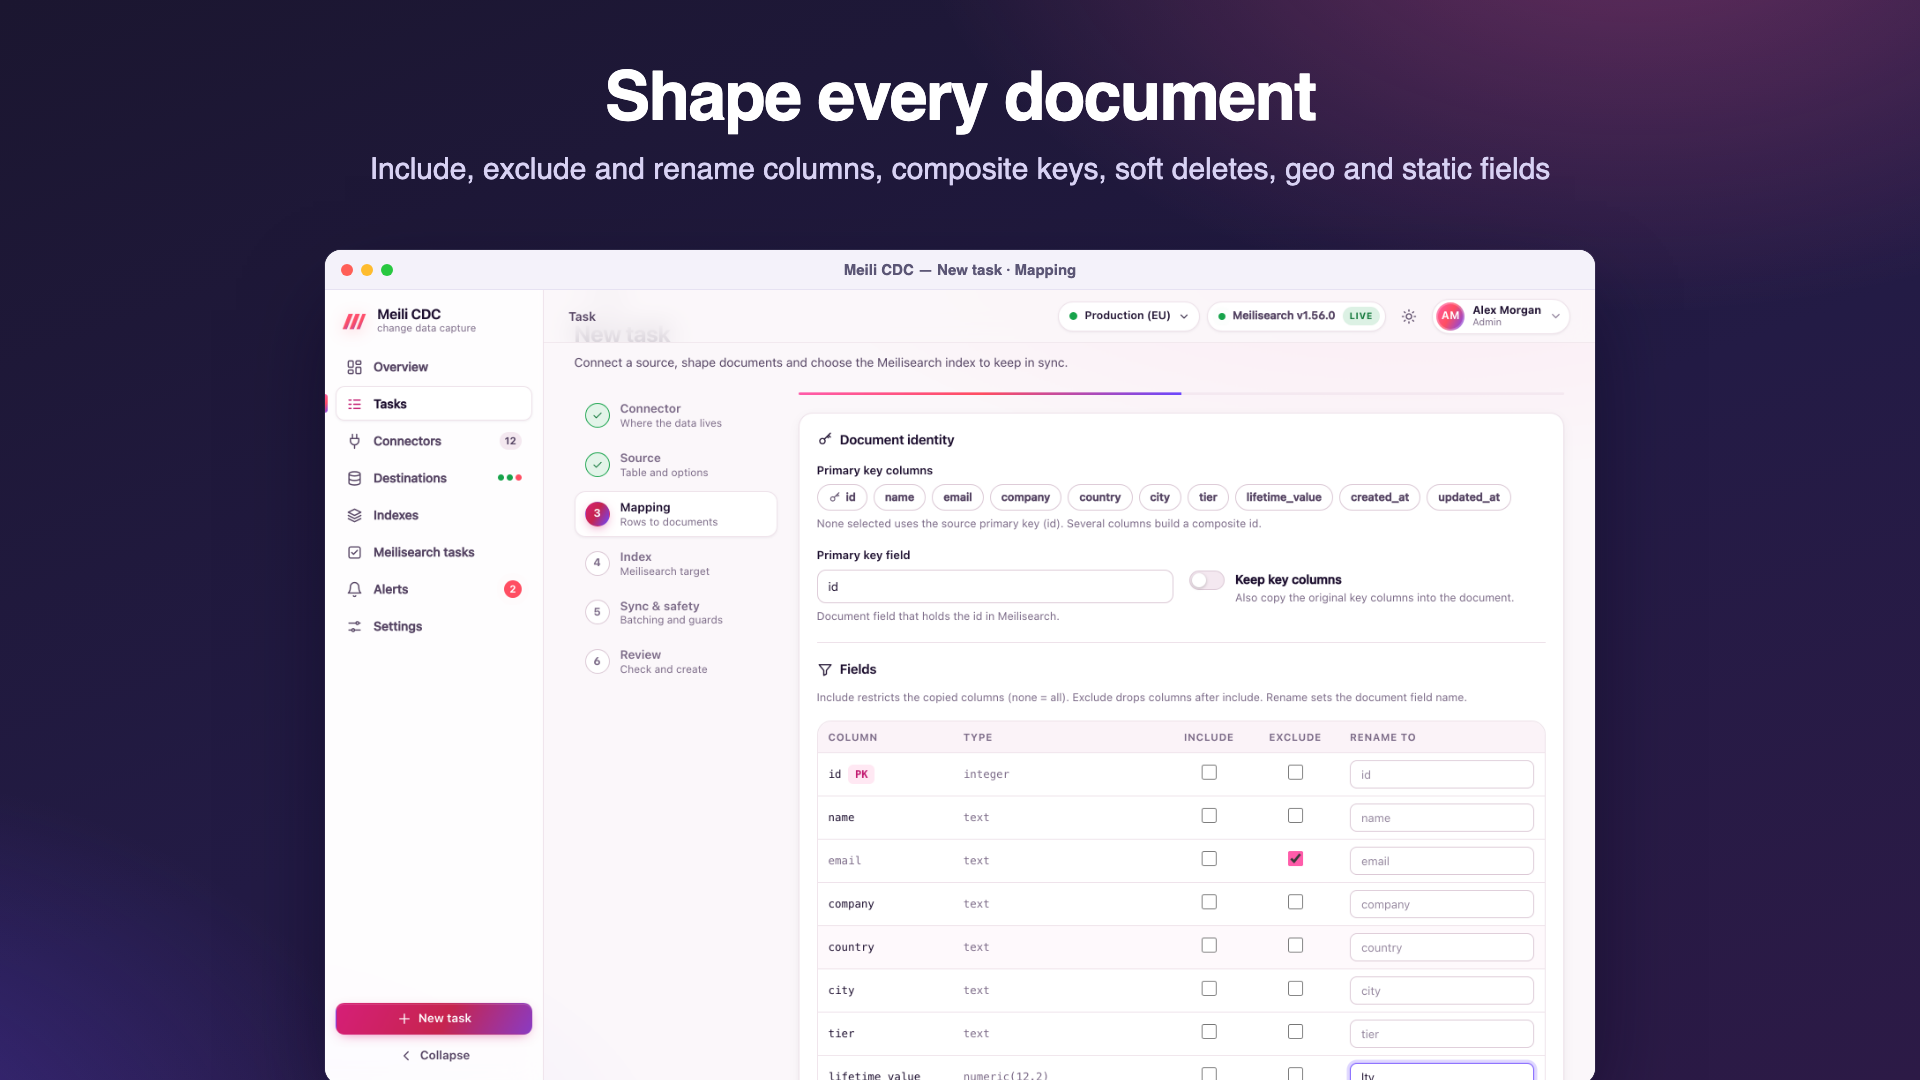Check Exclude for the name row
The image size is (1920, 1080).
(x=1295, y=815)
